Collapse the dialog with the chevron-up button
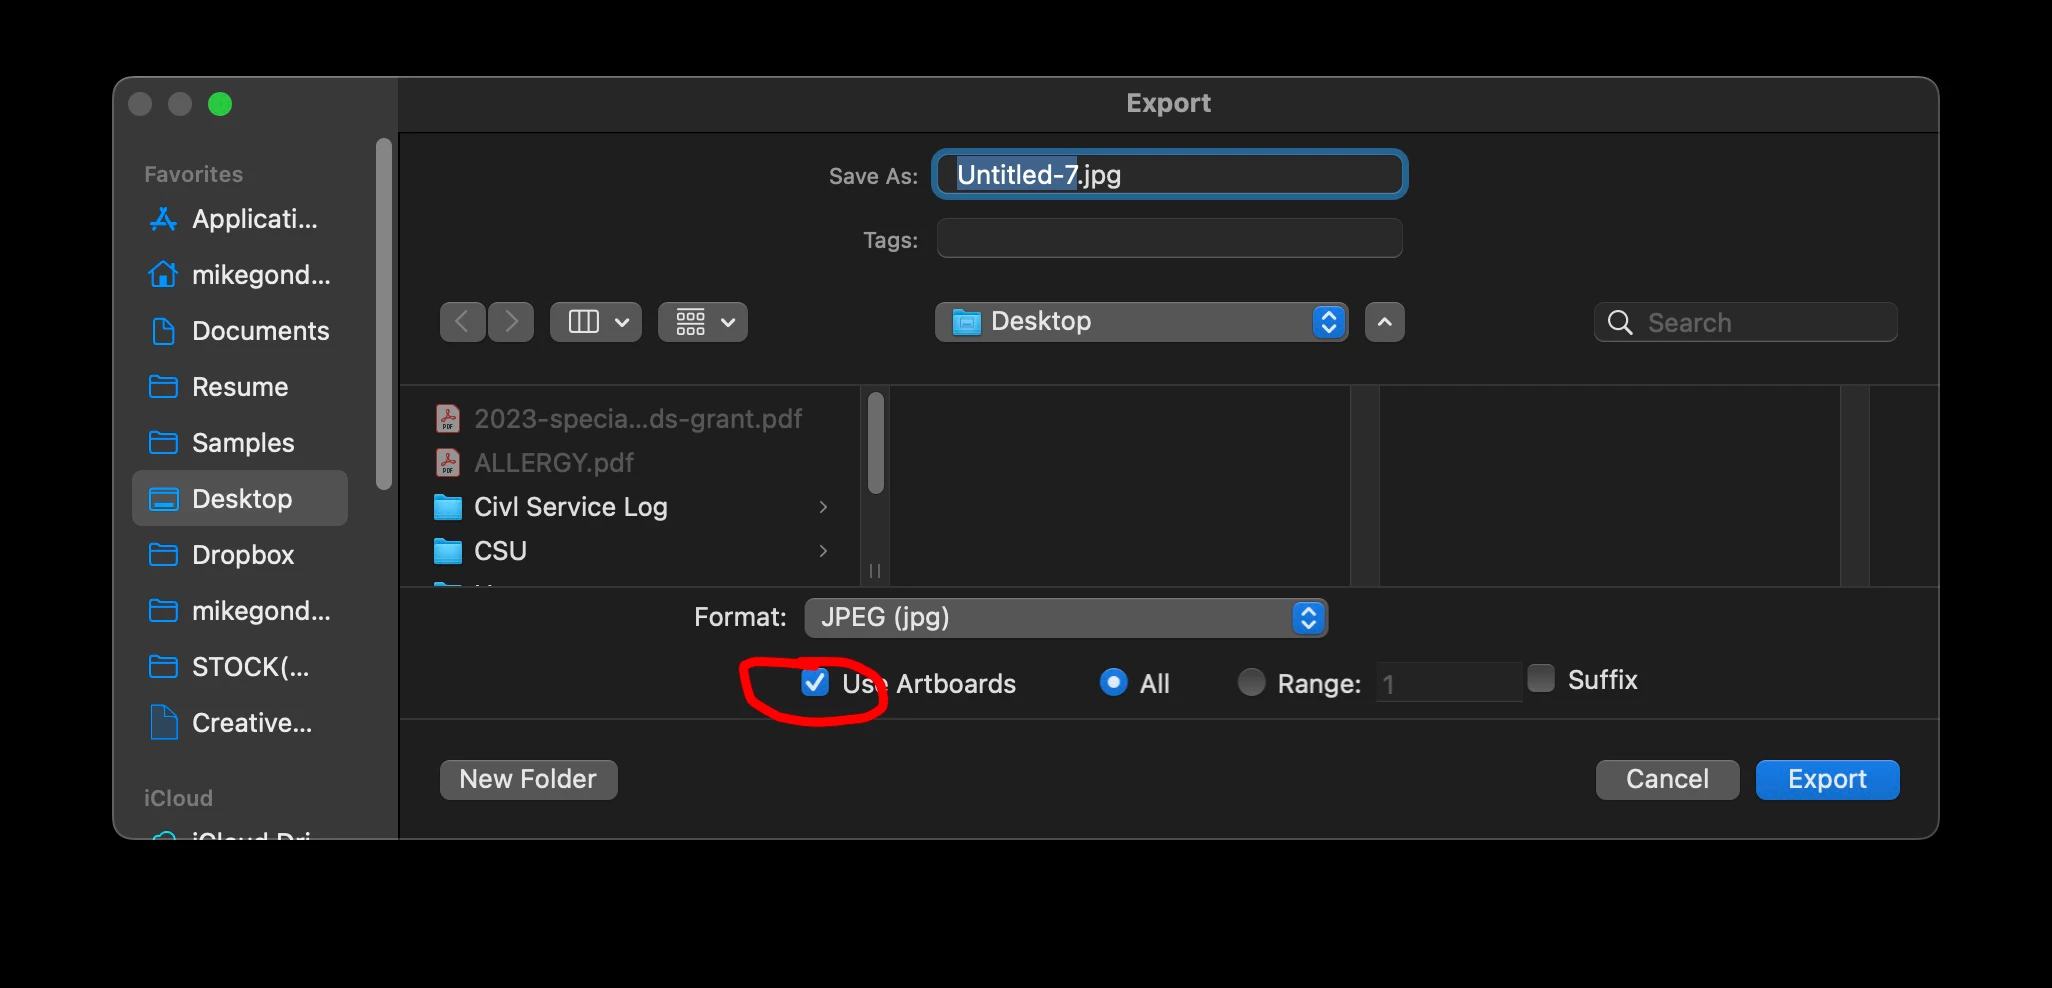This screenshot has width=2052, height=988. (x=1385, y=322)
